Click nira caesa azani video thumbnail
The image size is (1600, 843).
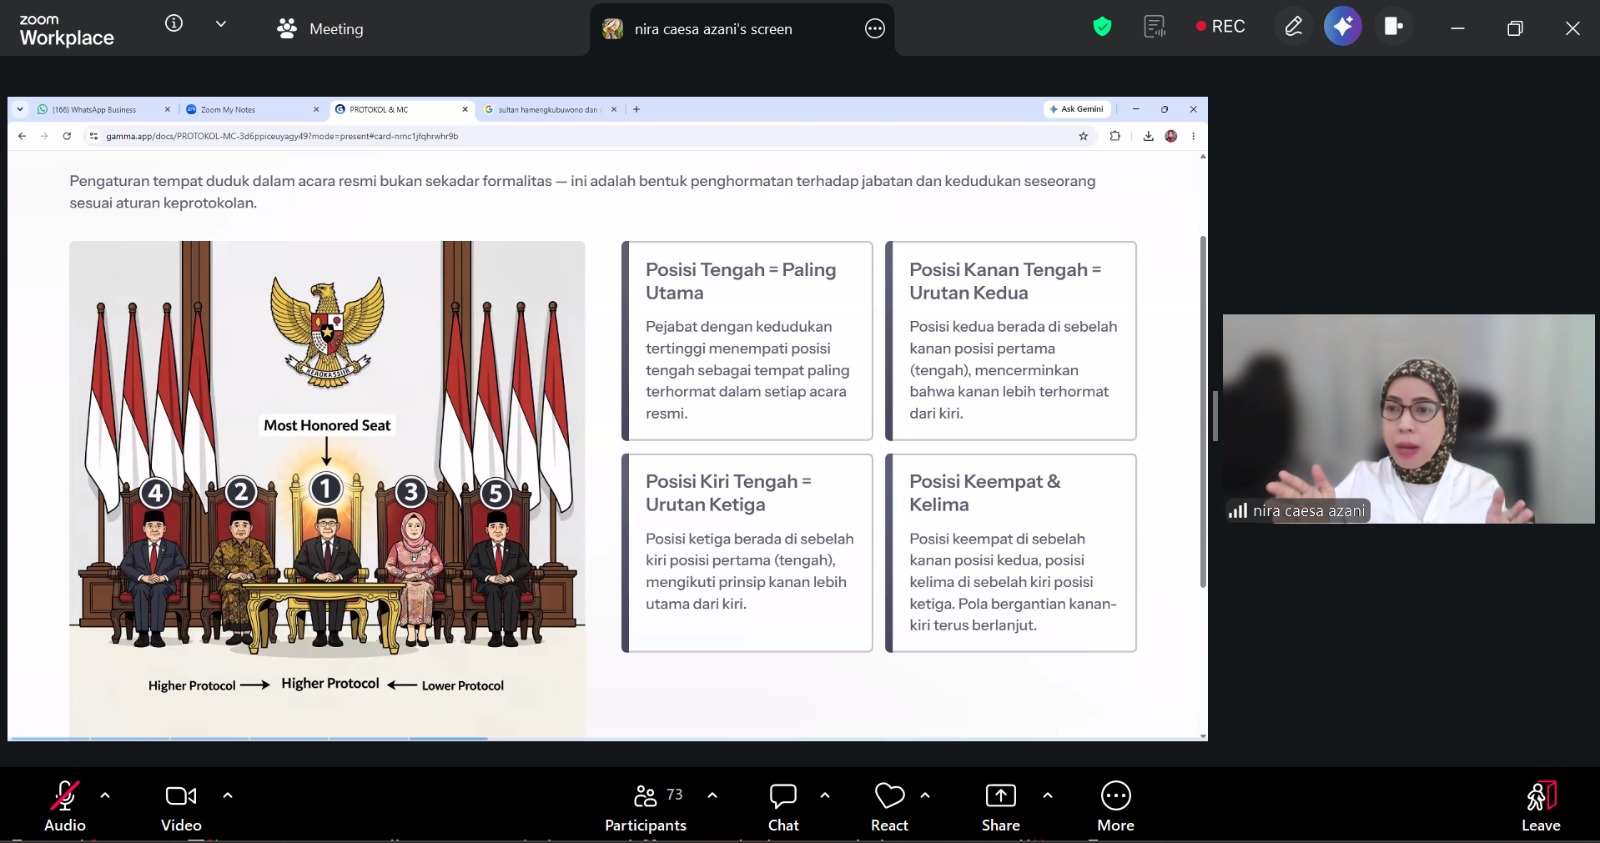pyautogui.click(x=1409, y=419)
